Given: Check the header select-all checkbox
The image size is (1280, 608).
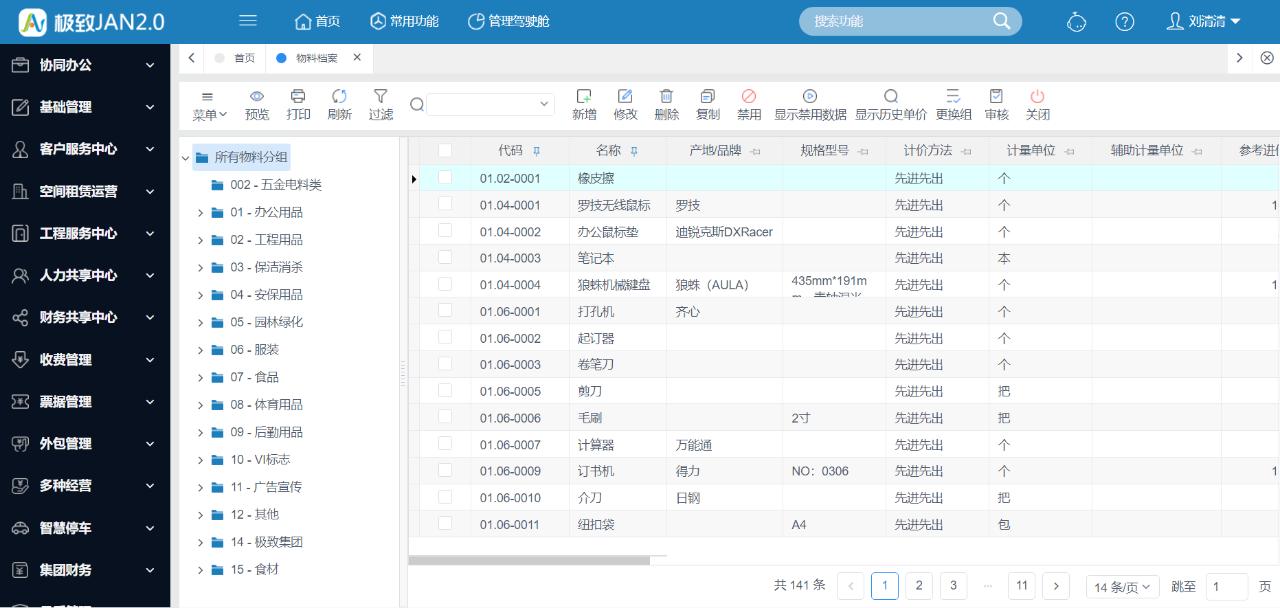Looking at the screenshot, I should point(445,150).
